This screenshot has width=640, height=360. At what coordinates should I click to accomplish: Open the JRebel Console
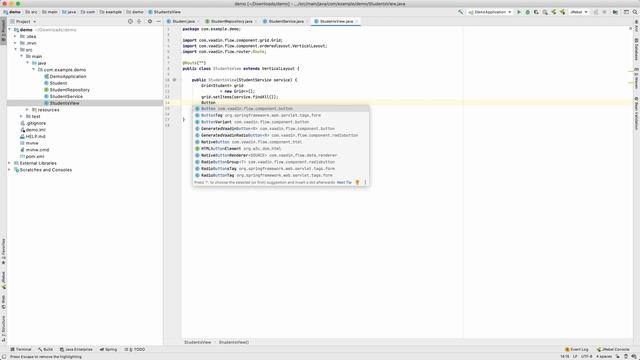(613, 349)
